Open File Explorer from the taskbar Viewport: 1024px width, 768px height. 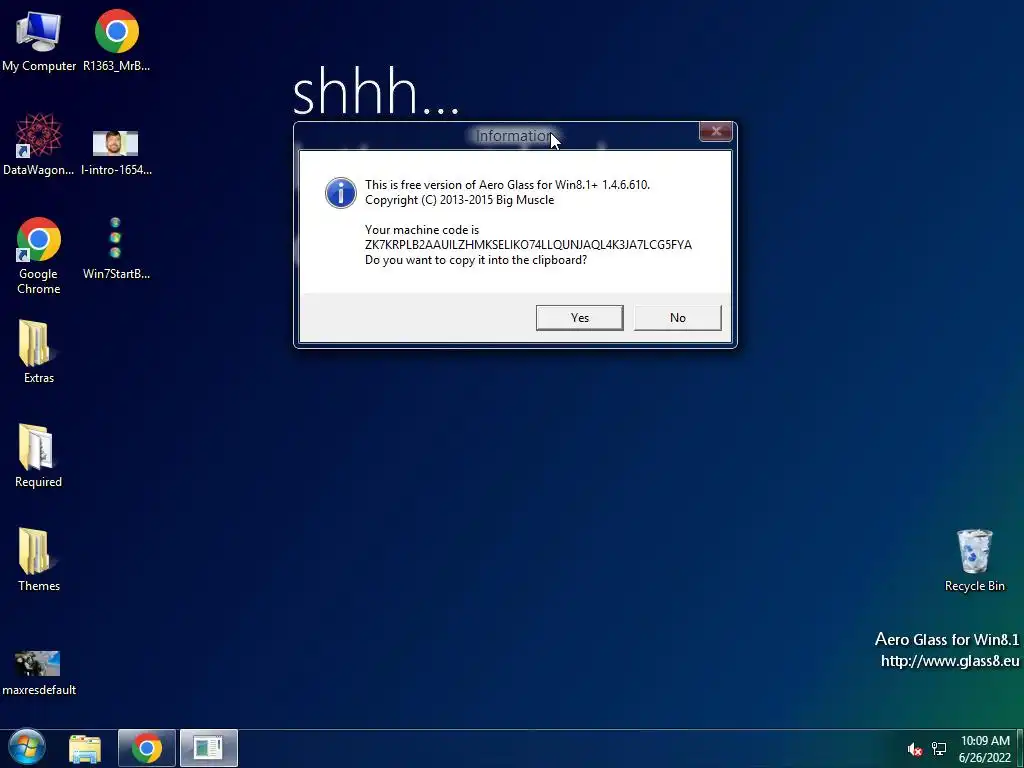point(85,749)
